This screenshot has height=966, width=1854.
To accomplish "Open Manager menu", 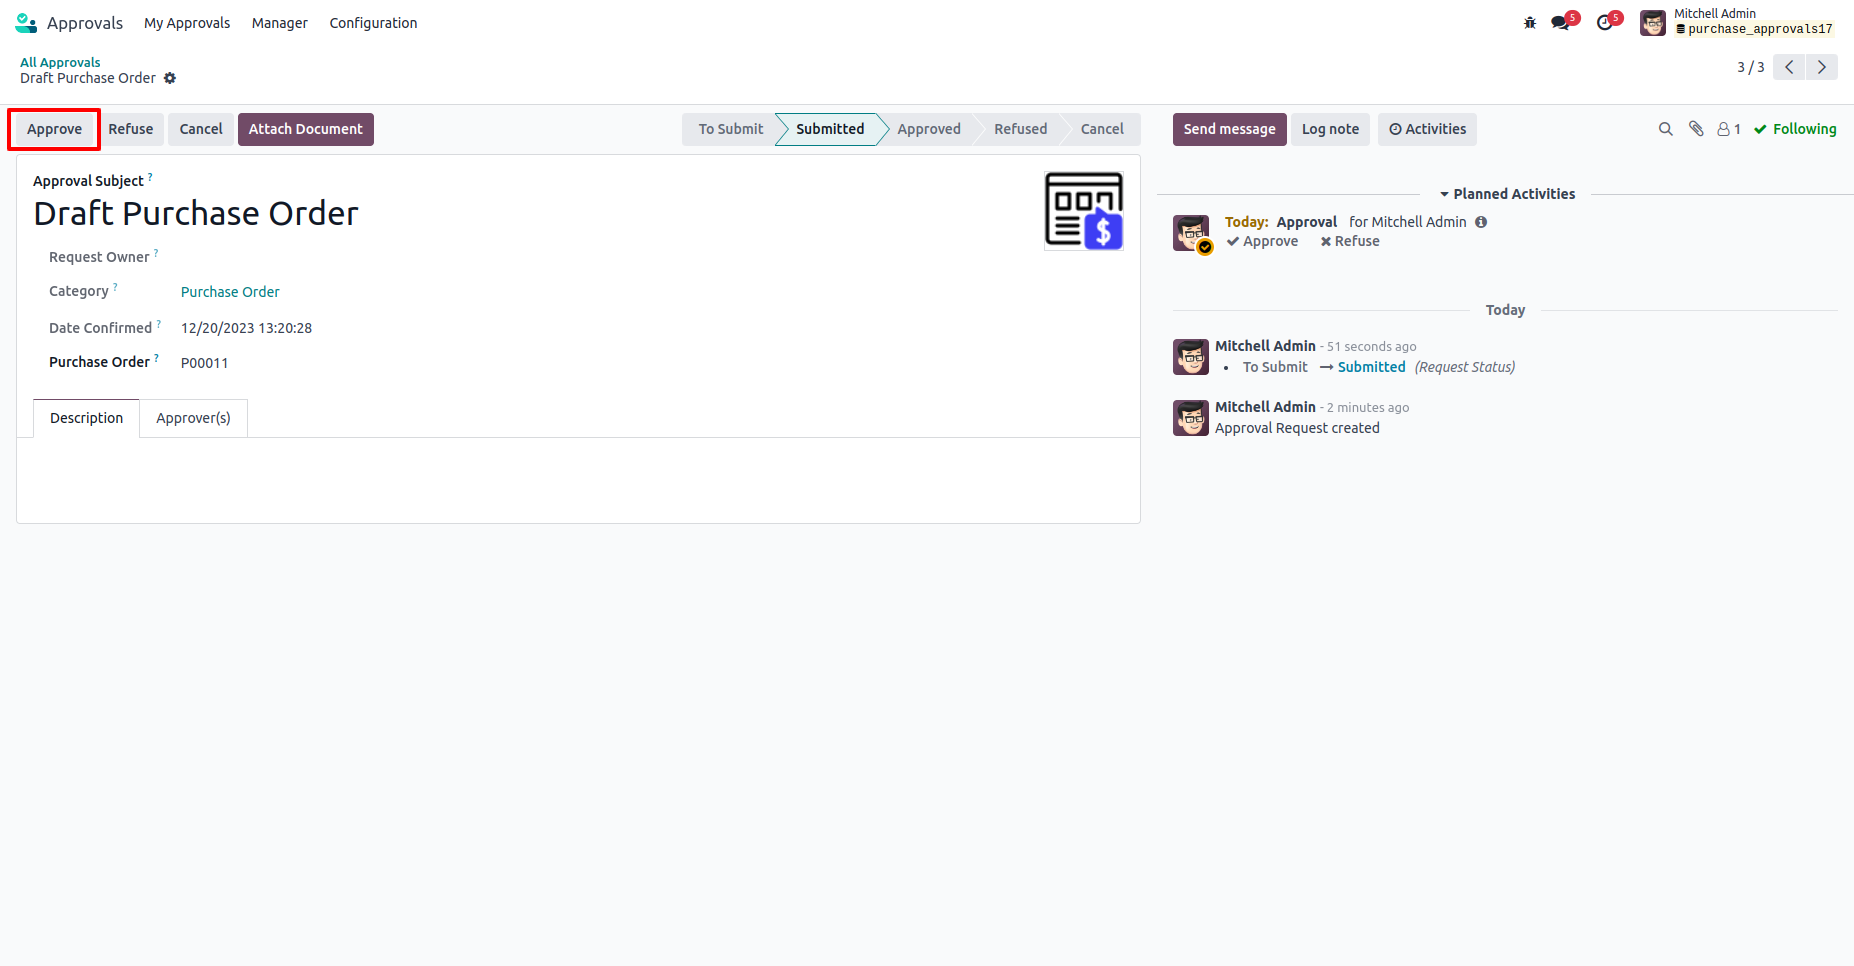I will pos(280,22).
